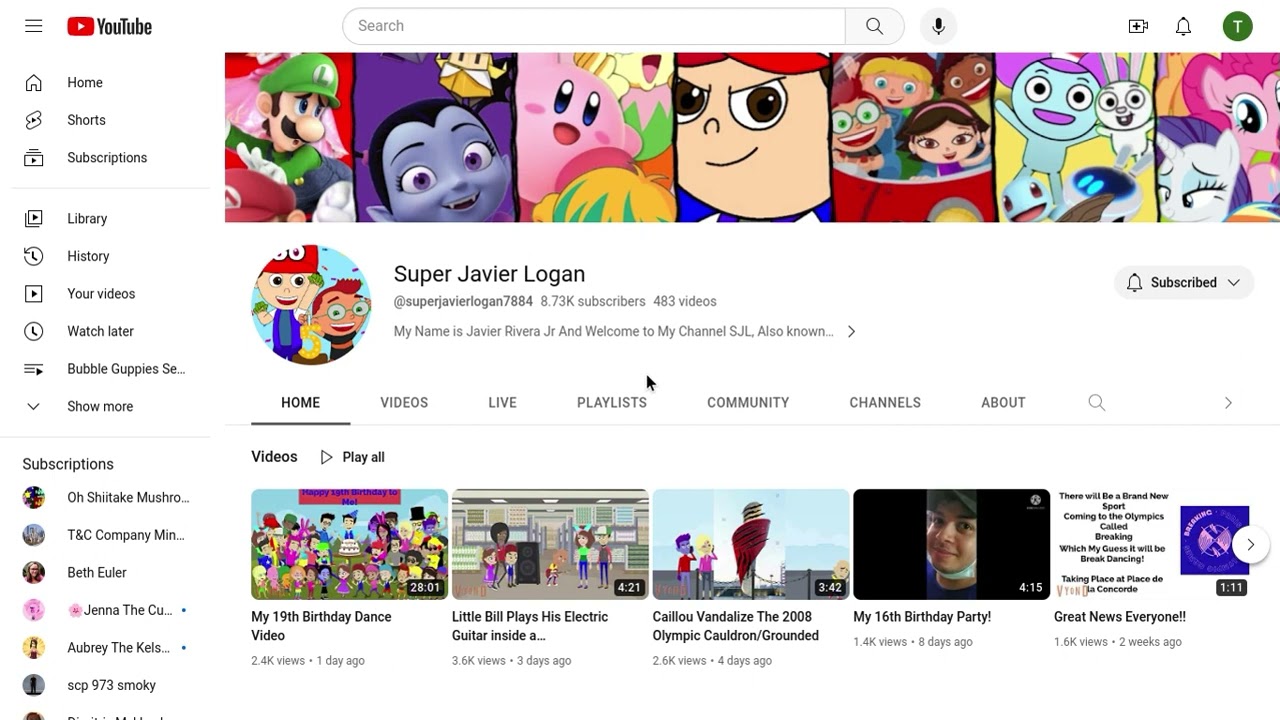Open the Create video button
Screen dimensions: 1280x720
(x=1138, y=27)
